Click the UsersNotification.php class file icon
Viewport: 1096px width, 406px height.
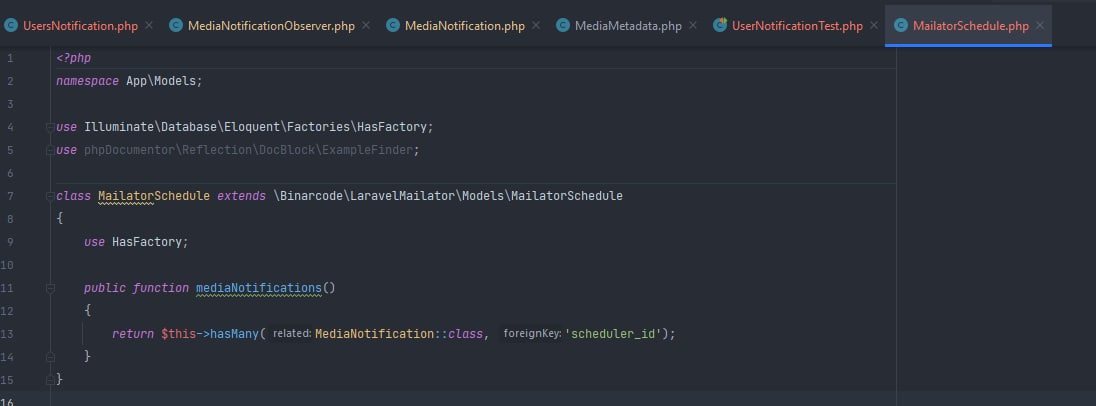10,25
